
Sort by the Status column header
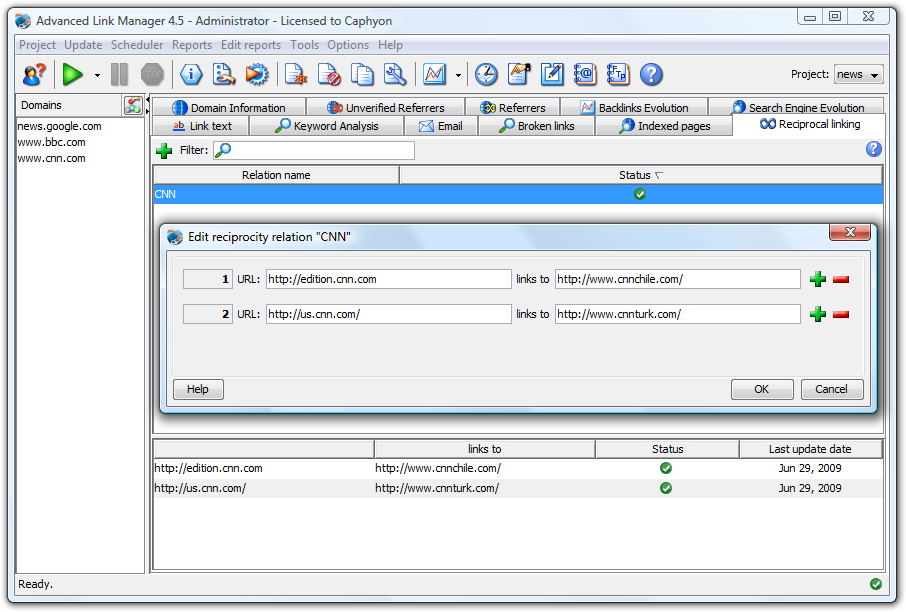pos(638,174)
